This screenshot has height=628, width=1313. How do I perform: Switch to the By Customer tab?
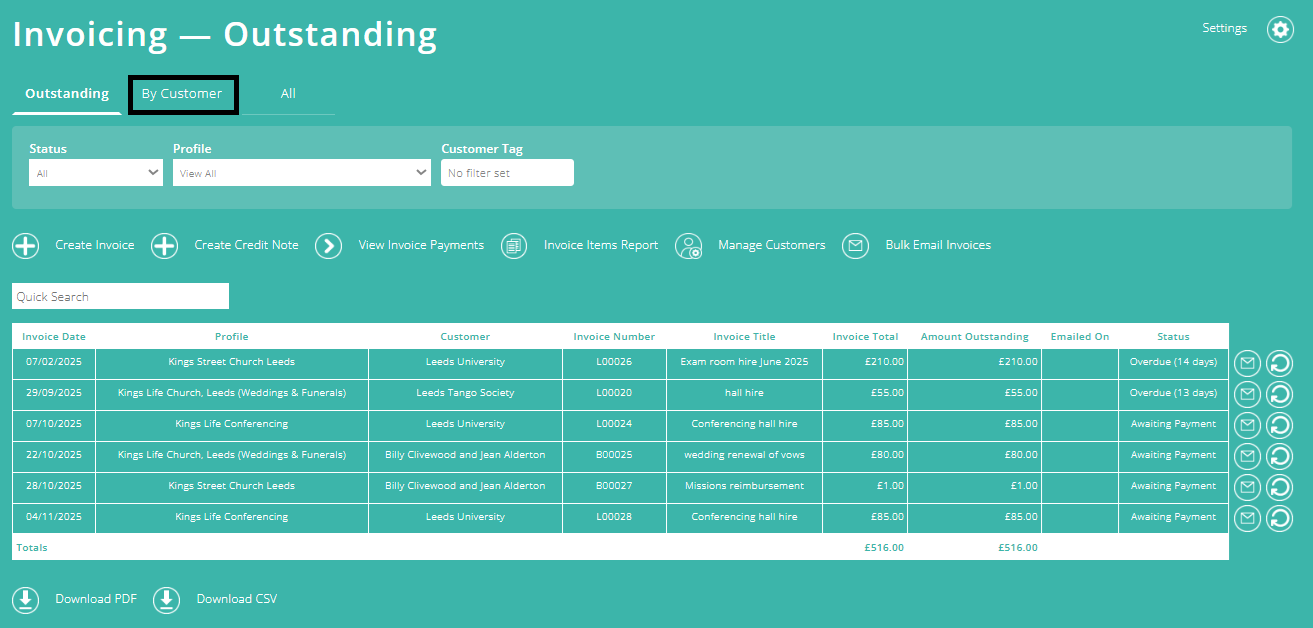tap(183, 93)
